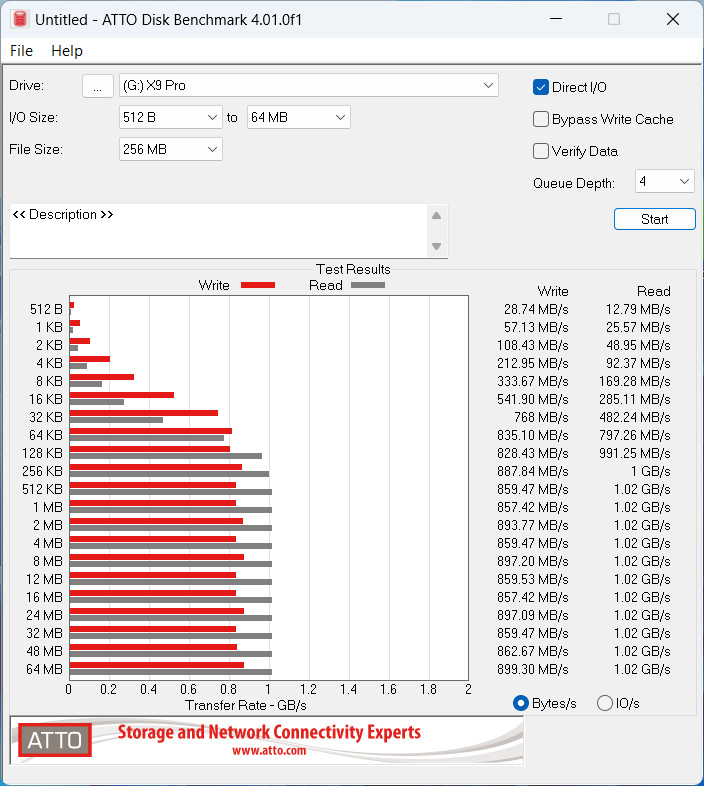Enable the Verify Data checkbox
Screen dimensions: 704x786
click(x=541, y=151)
